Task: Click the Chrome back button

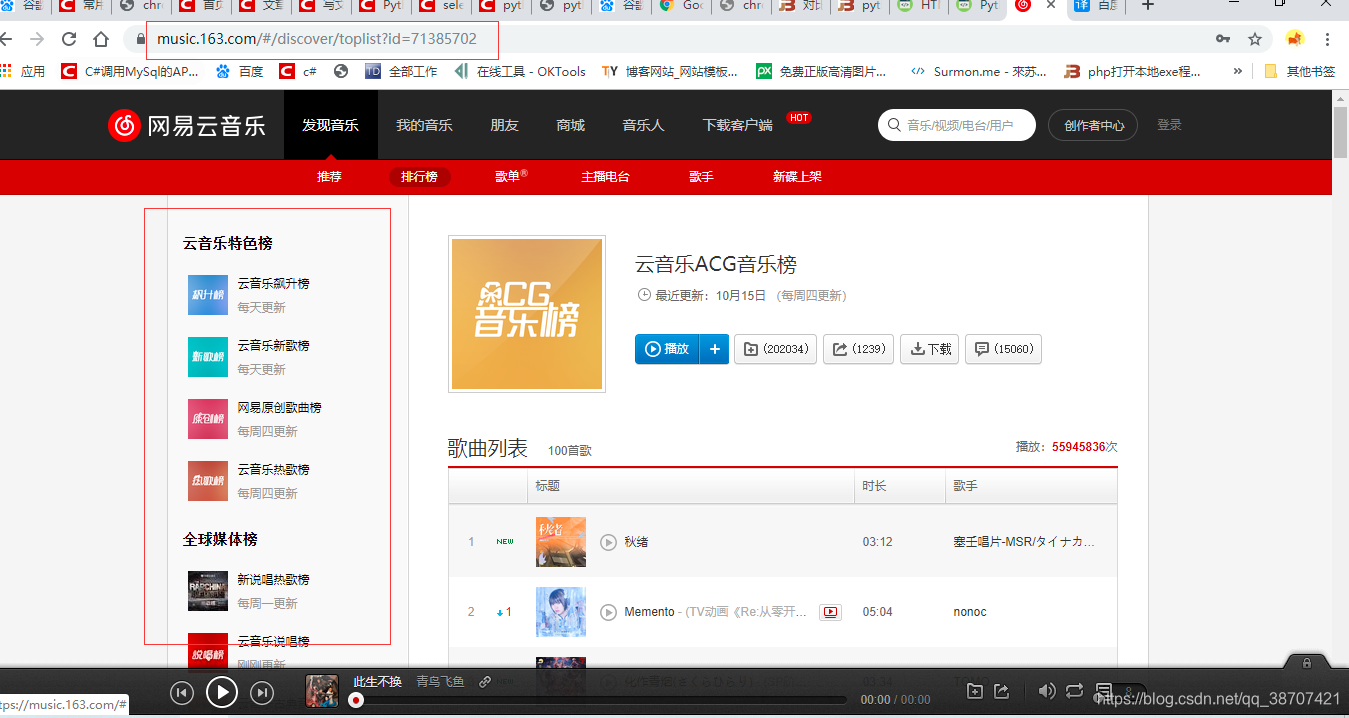Action: point(7,39)
